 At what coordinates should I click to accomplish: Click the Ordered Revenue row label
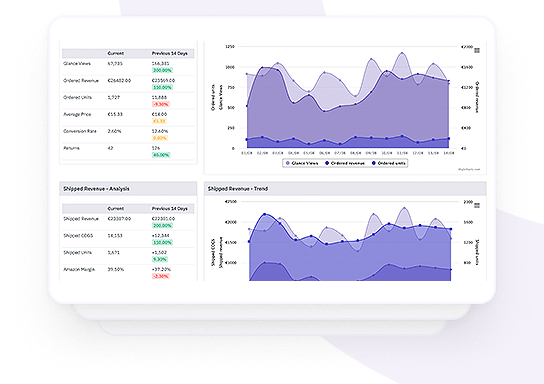[x=81, y=80]
